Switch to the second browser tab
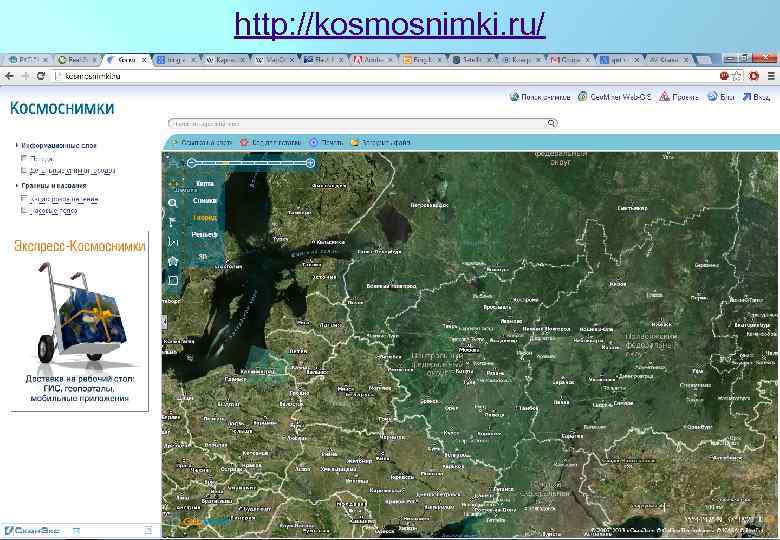The image size is (780, 540). 76,60
